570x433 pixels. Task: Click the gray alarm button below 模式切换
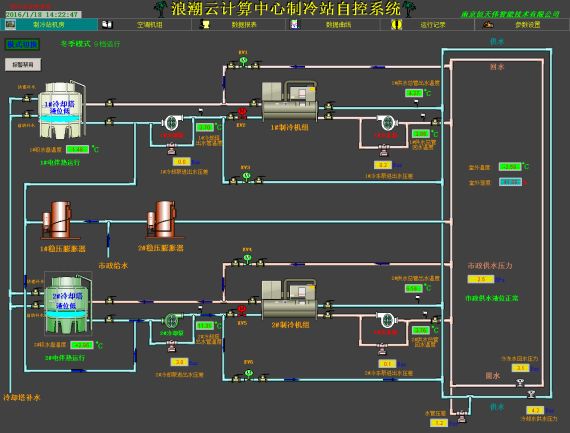(x=23, y=65)
